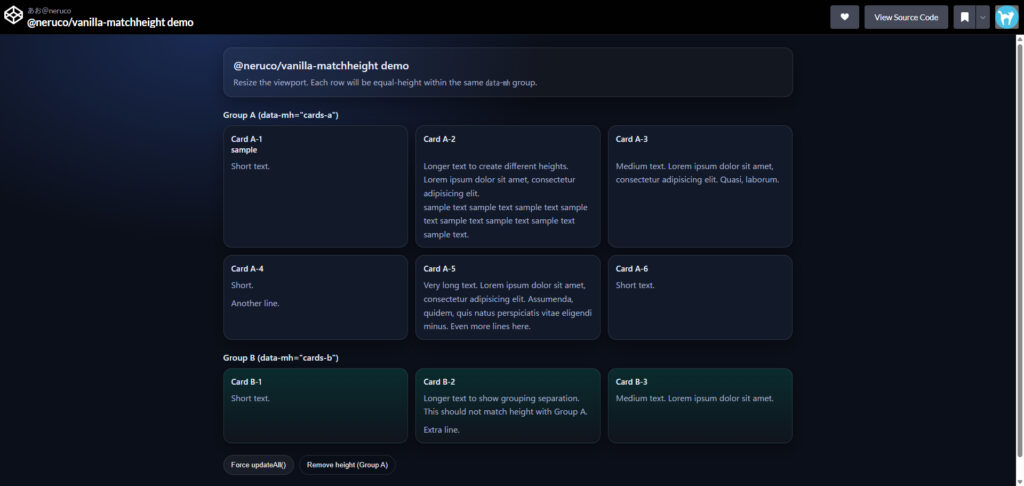
Task: Click the Group B heading label
Action: pyautogui.click(x=281, y=358)
